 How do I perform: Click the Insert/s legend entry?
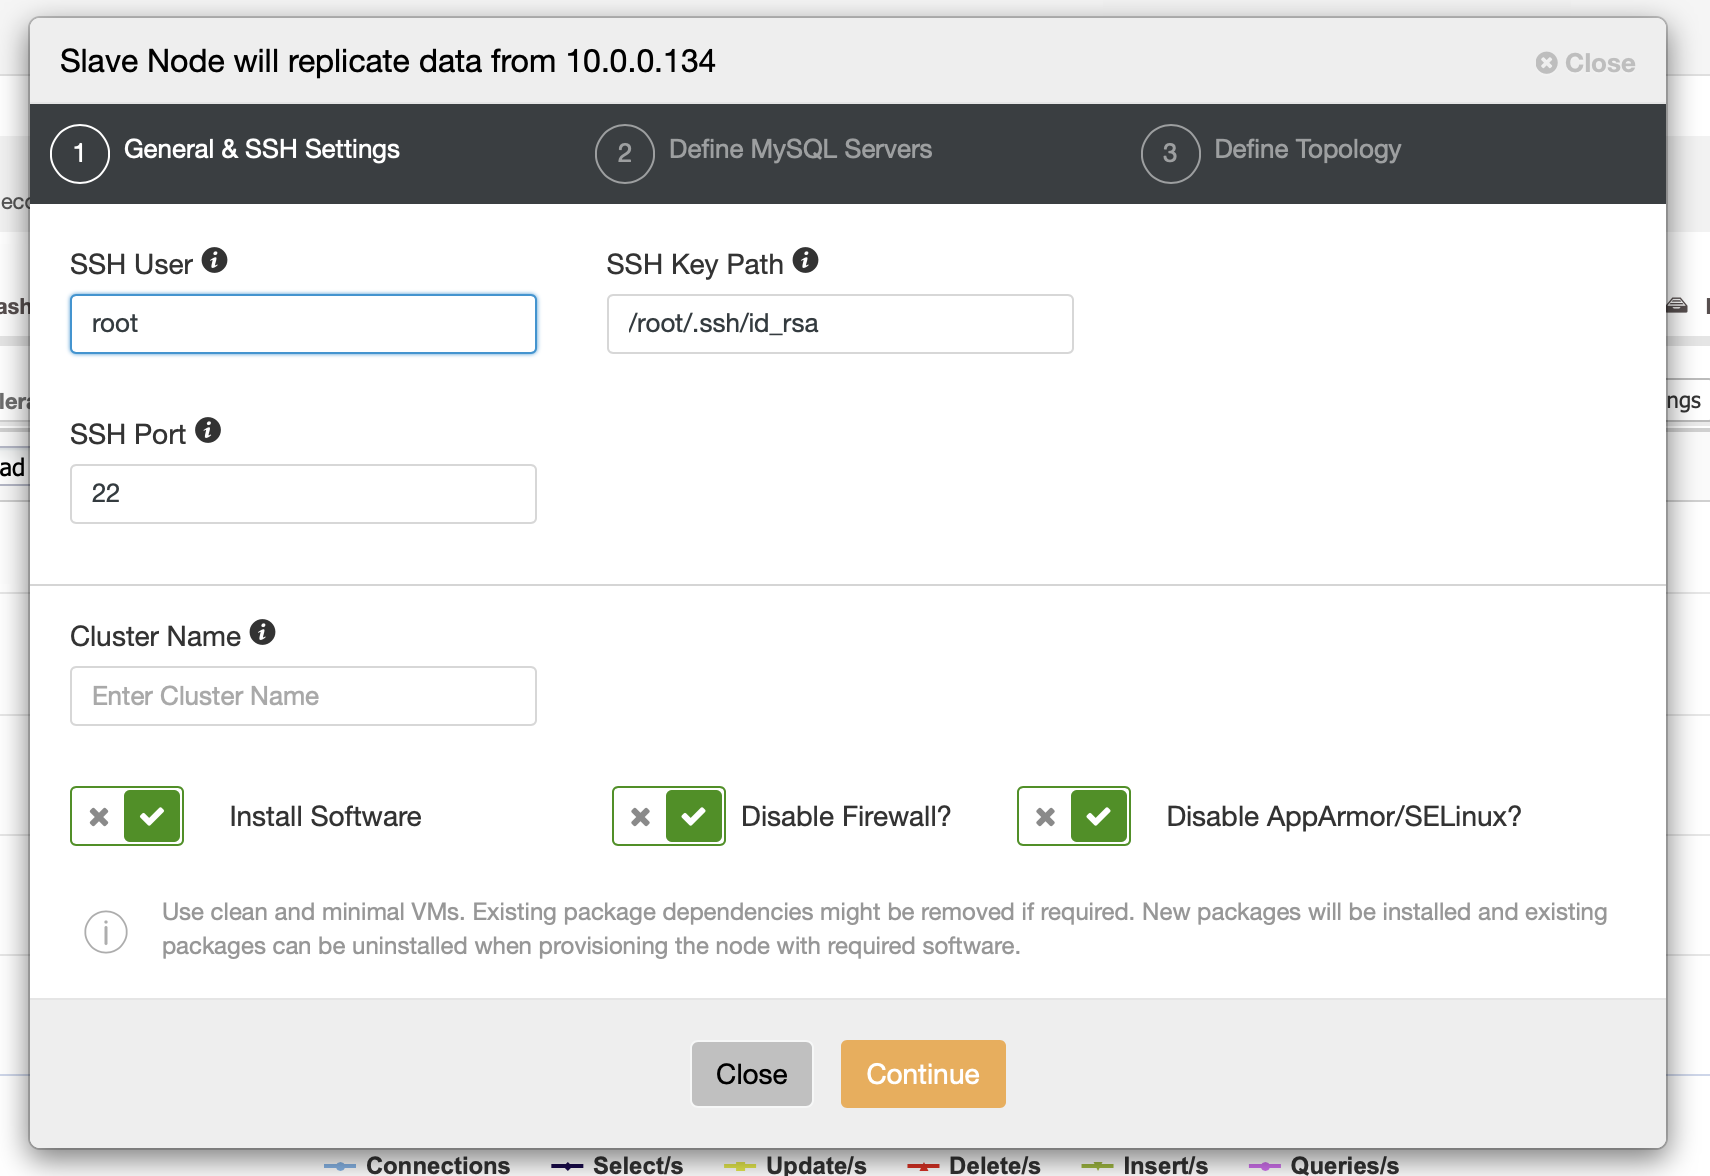pyautogui.click(x=1145, y=1165)
